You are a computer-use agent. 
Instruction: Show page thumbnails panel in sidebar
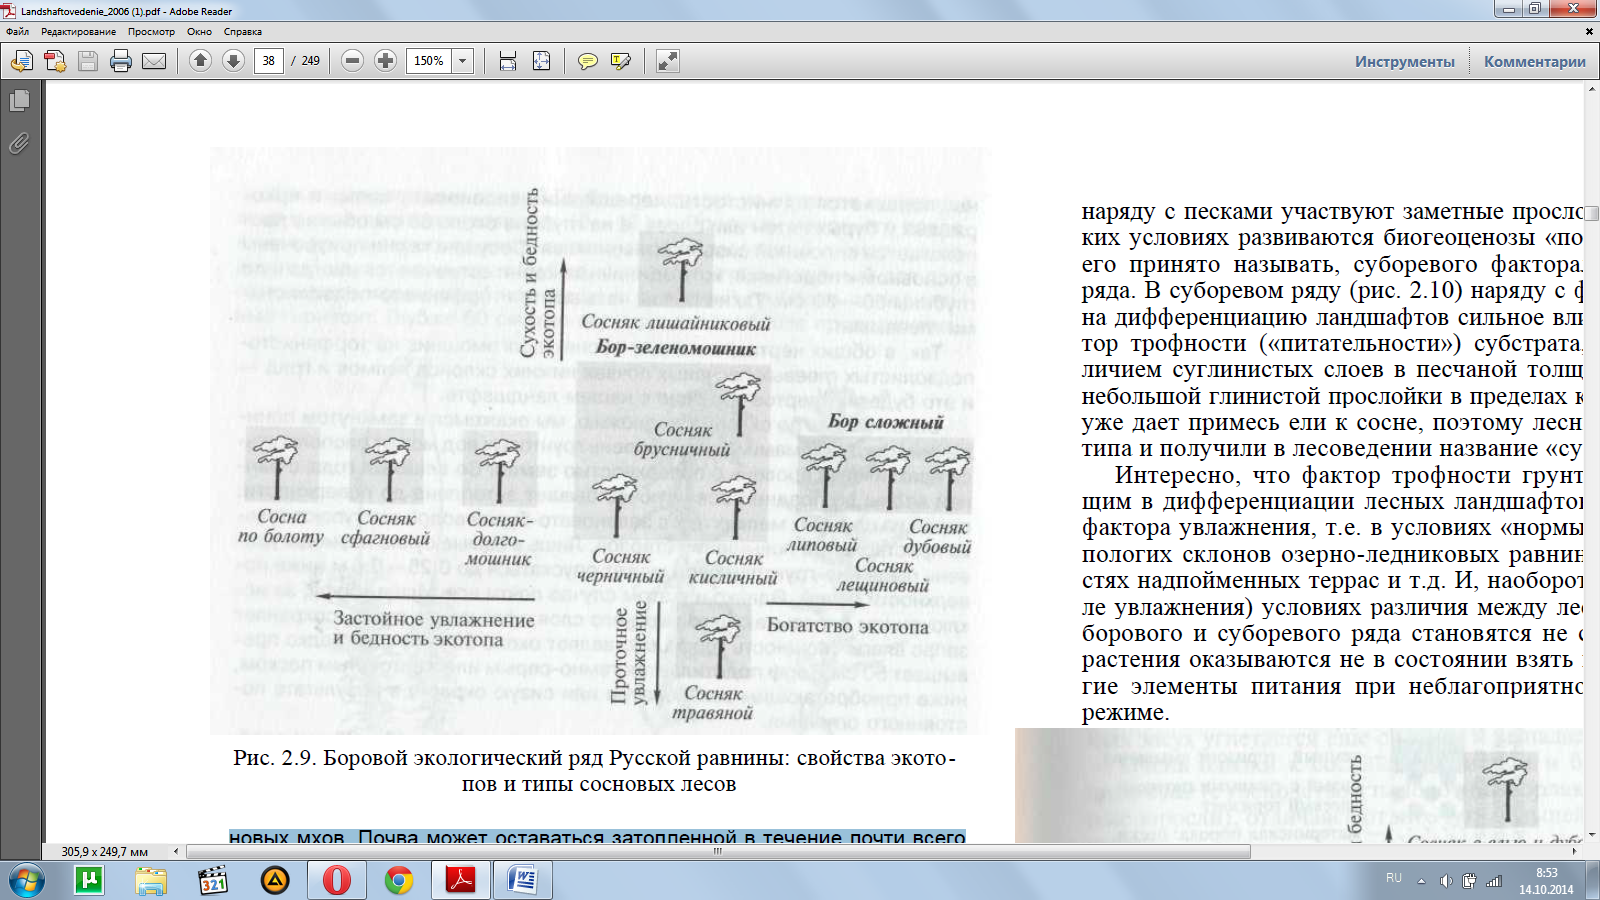19,101
